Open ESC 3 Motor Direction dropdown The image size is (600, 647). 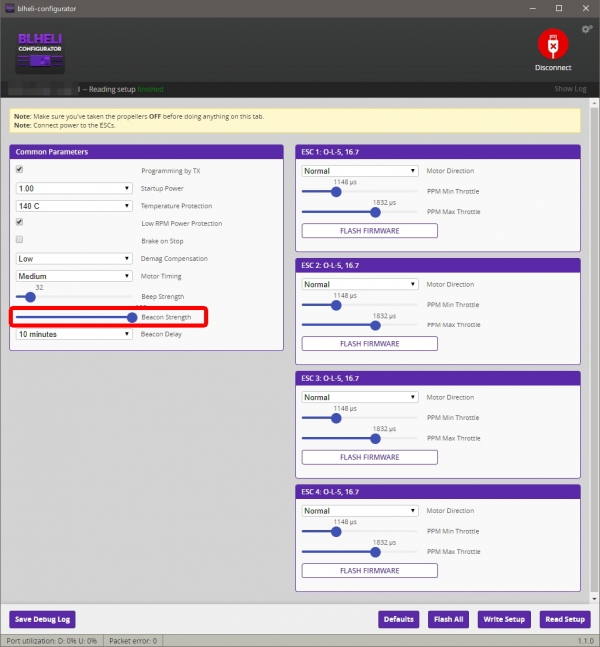[360, 397]
